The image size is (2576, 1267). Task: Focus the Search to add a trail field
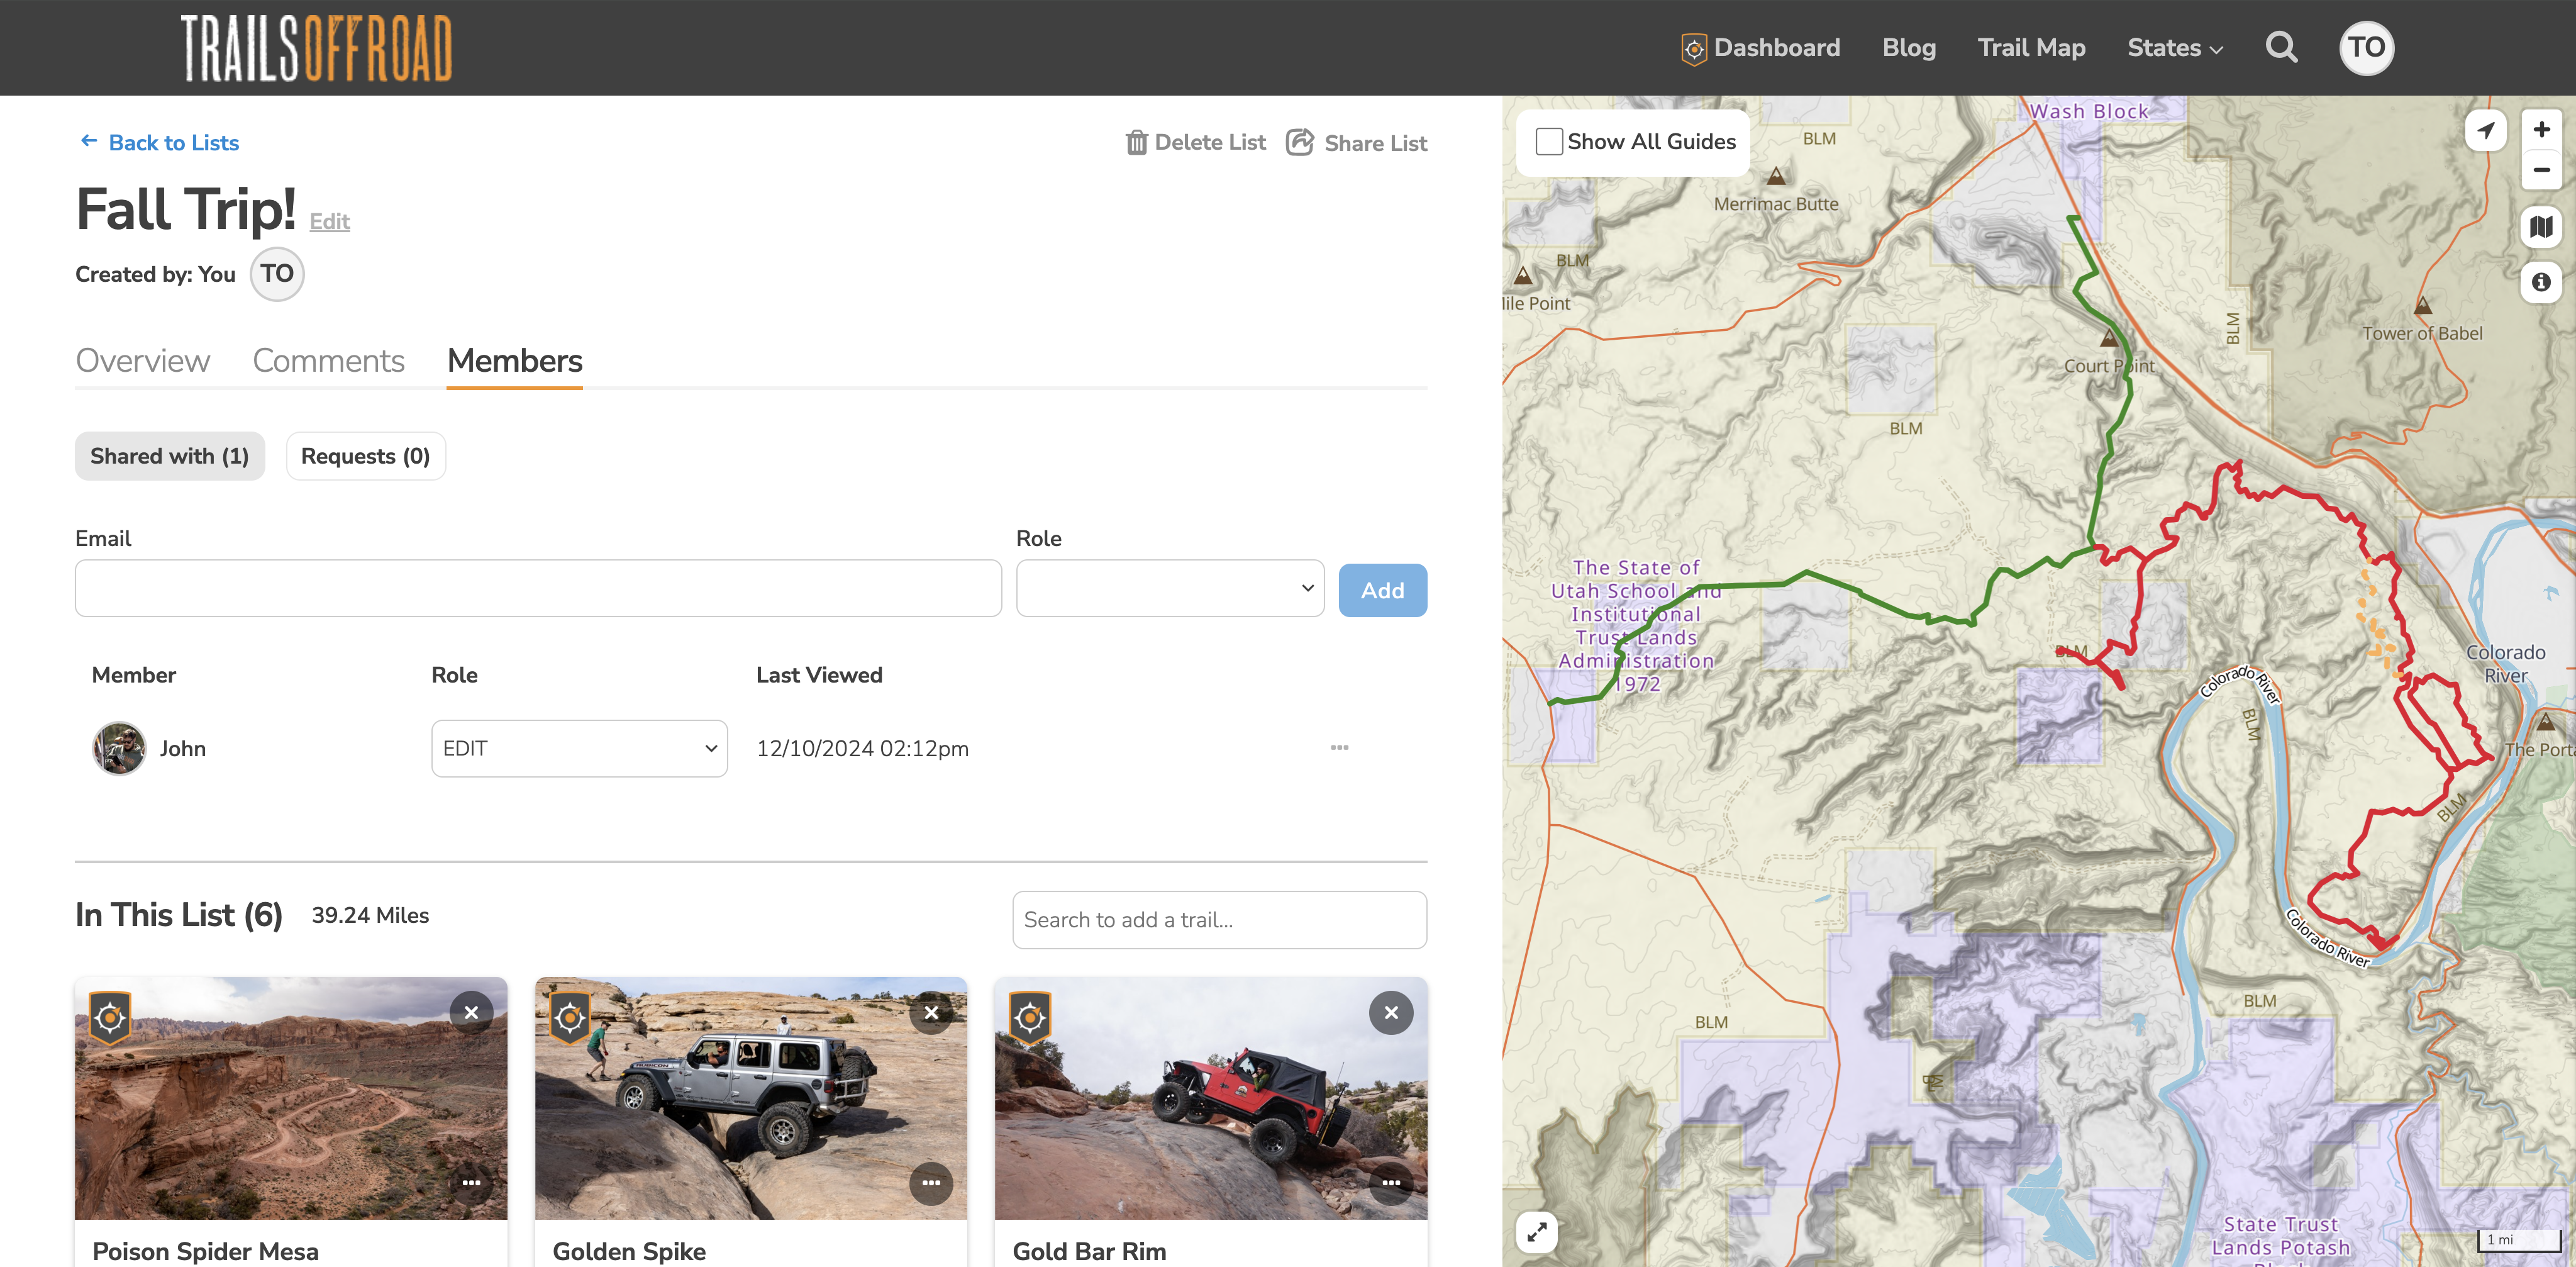coord(1219,919)
